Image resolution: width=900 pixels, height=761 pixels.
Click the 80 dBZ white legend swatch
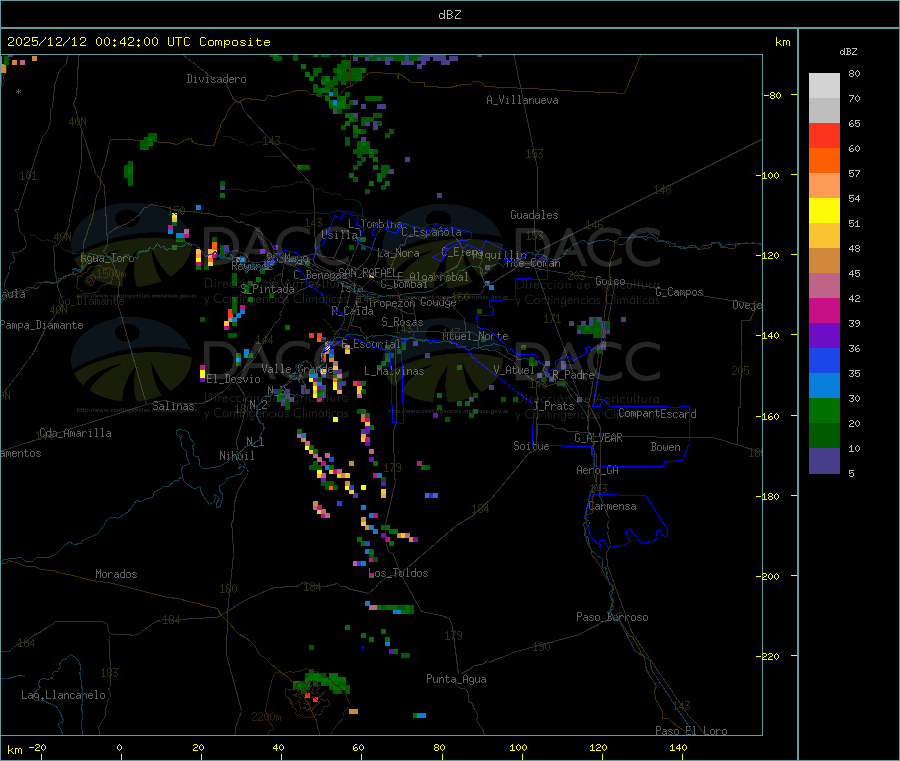[824, 86]
